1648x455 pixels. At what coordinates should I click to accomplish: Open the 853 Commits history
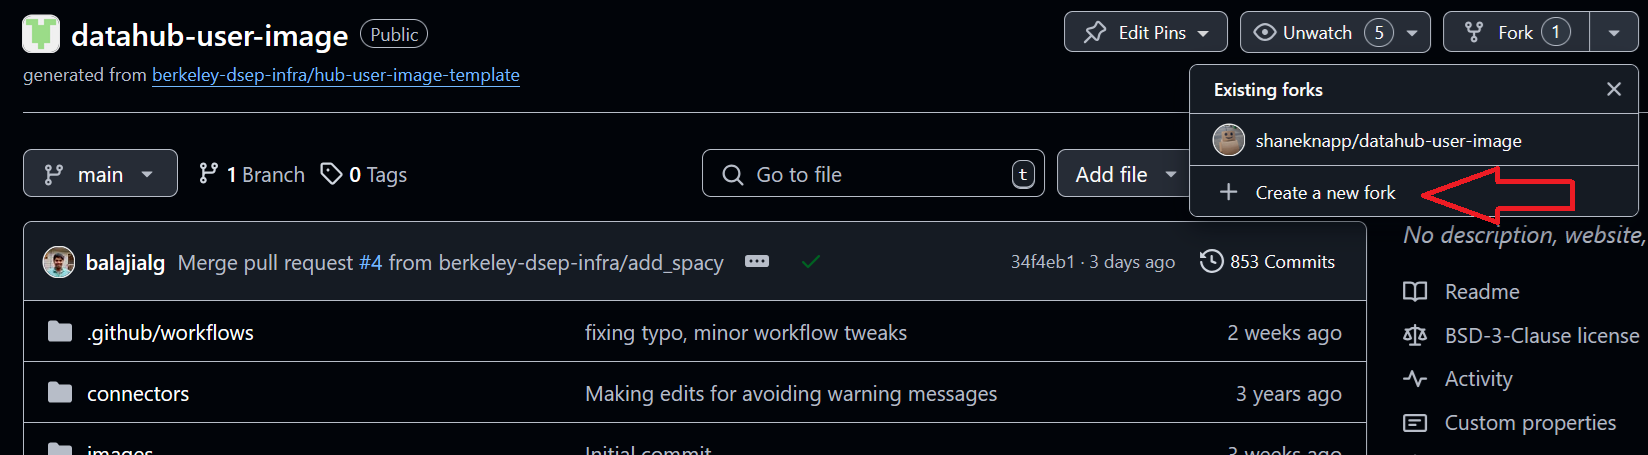point(1268,262)
